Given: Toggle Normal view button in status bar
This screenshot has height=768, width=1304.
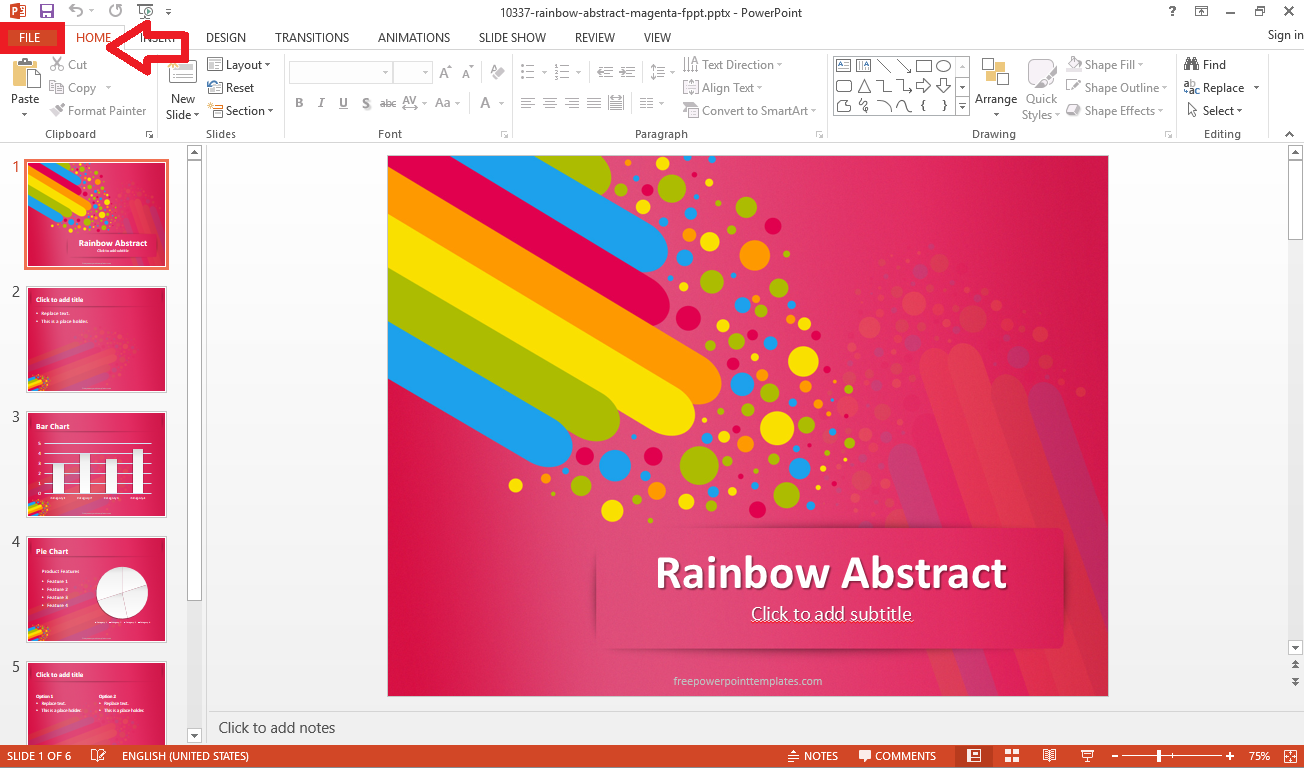Looking at the screenshot, I should click(974, 756).
